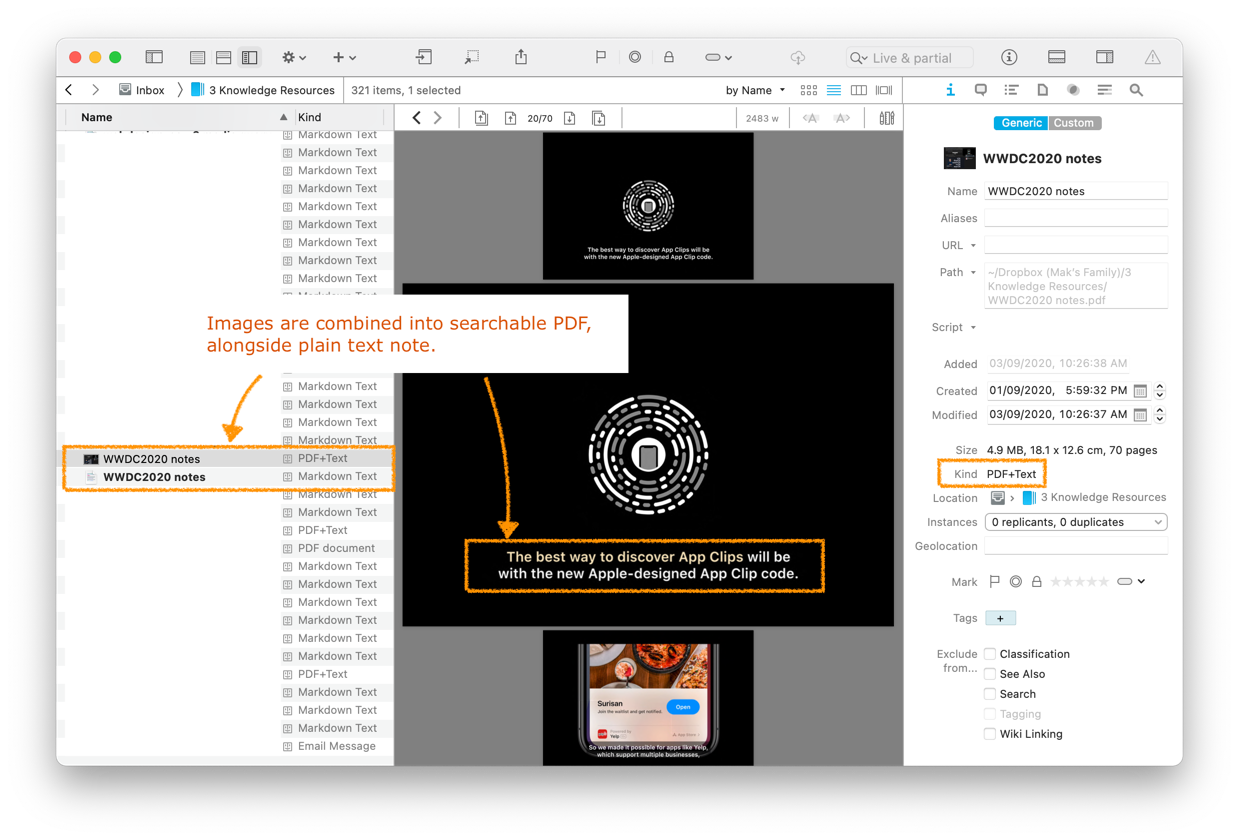Toggle the lock in the top toolbar
This screenshot has width=1239, height=840.
pyautogui.click(x=669, y=57)
